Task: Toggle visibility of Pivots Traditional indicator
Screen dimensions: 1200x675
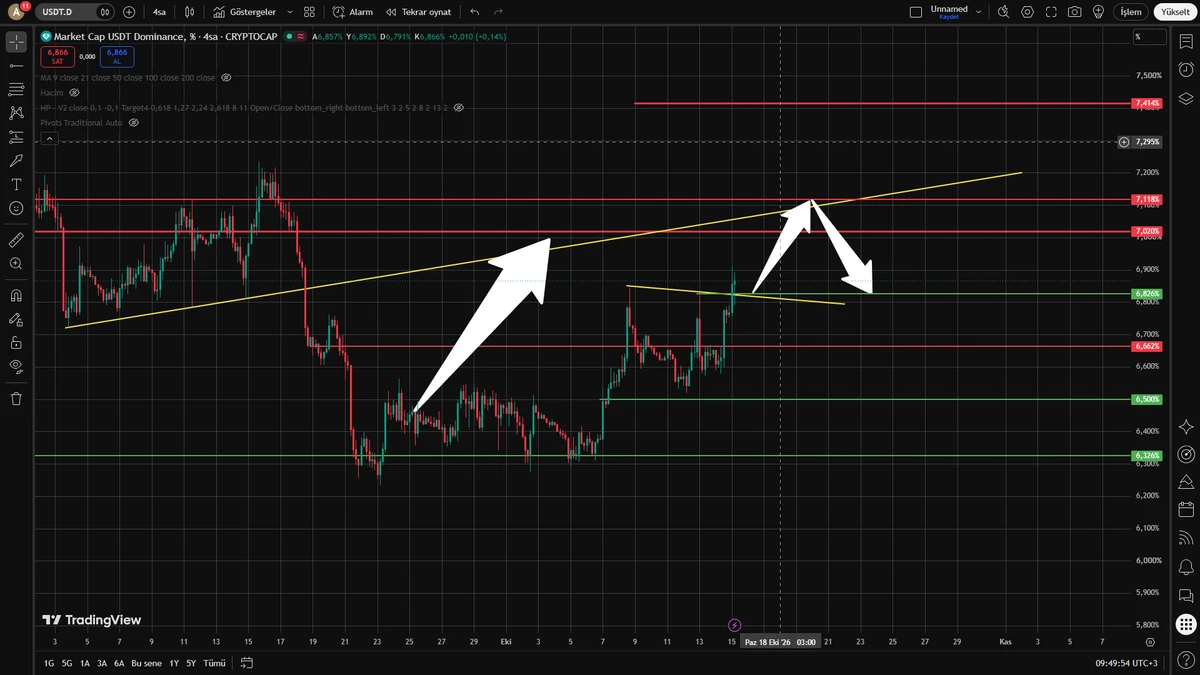Action: (x=134, y=122)
